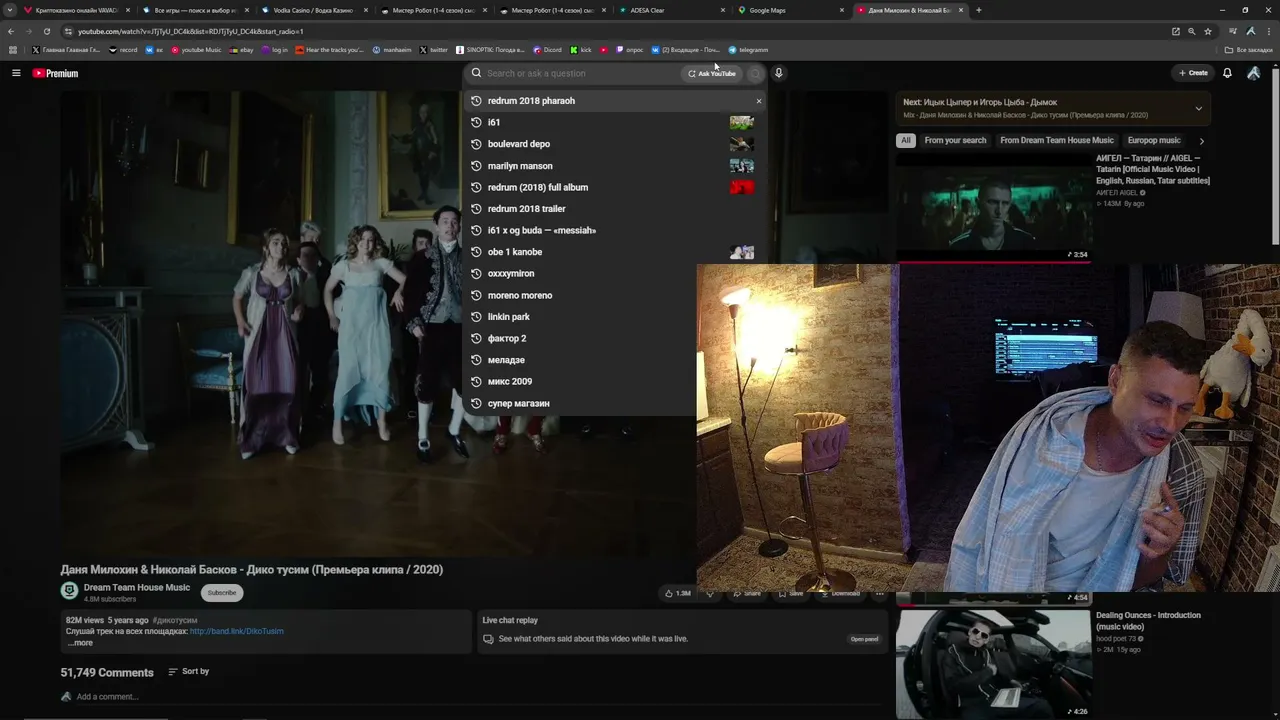Image resolution: width=1280 pixels, height=720 pixels.
Task: Open the browser tab search dropdown
Action: 11,10
